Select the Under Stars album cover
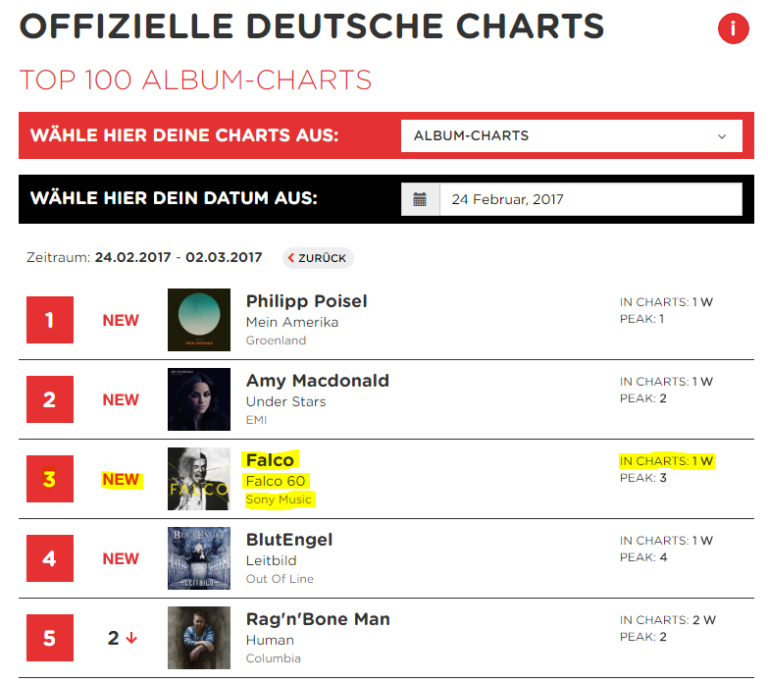The image size is (768, 682). [199, 399]
